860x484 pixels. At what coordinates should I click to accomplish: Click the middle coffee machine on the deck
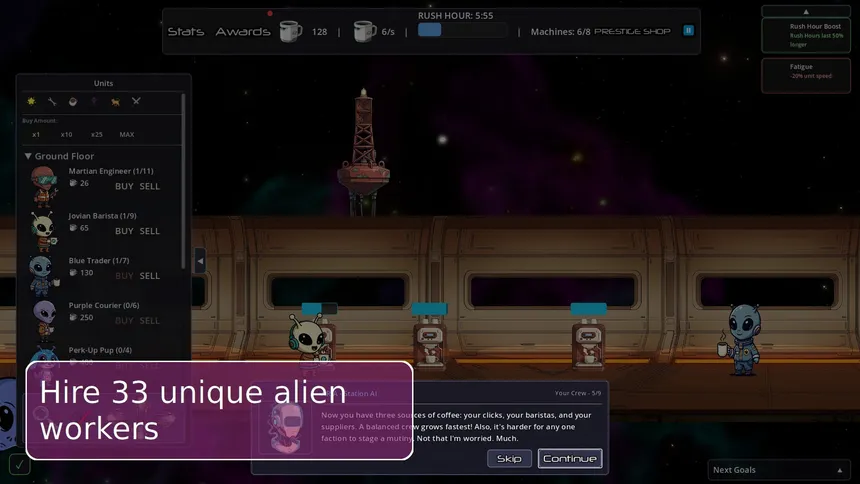(429, 346)
